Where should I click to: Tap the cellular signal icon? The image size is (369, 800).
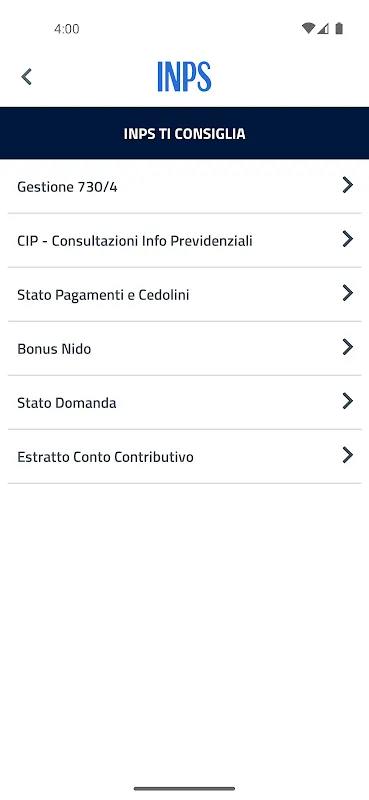[323, 28]
